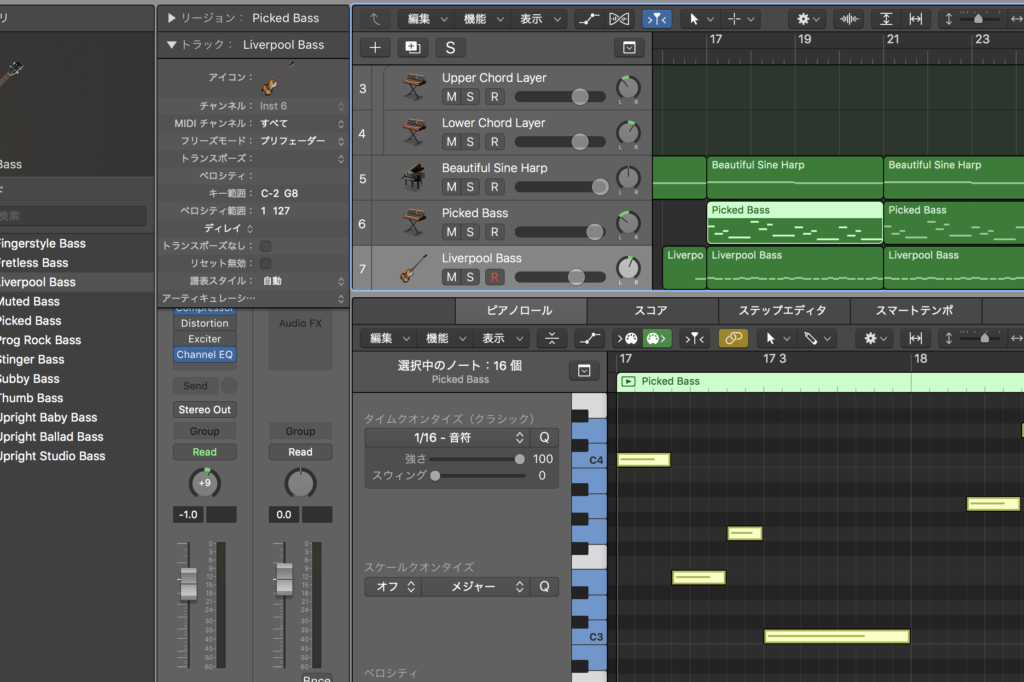
Task: Open the 譜表スタイル dropdown
Action: pyautogui.click(x=301, y=282)
